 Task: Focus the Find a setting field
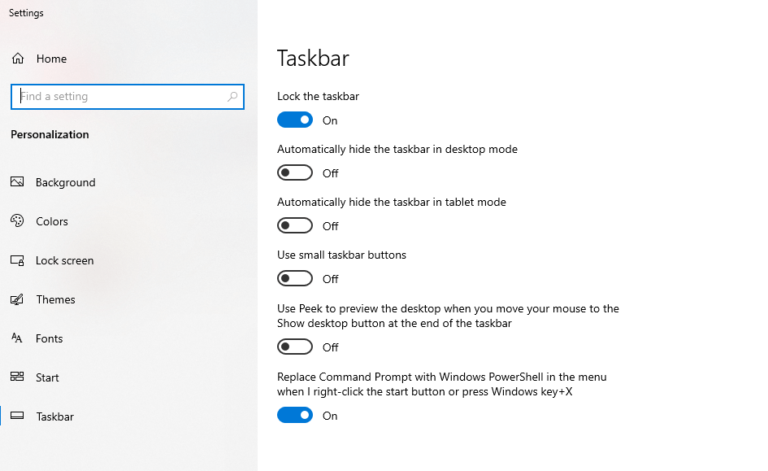[x=127, y=96]
